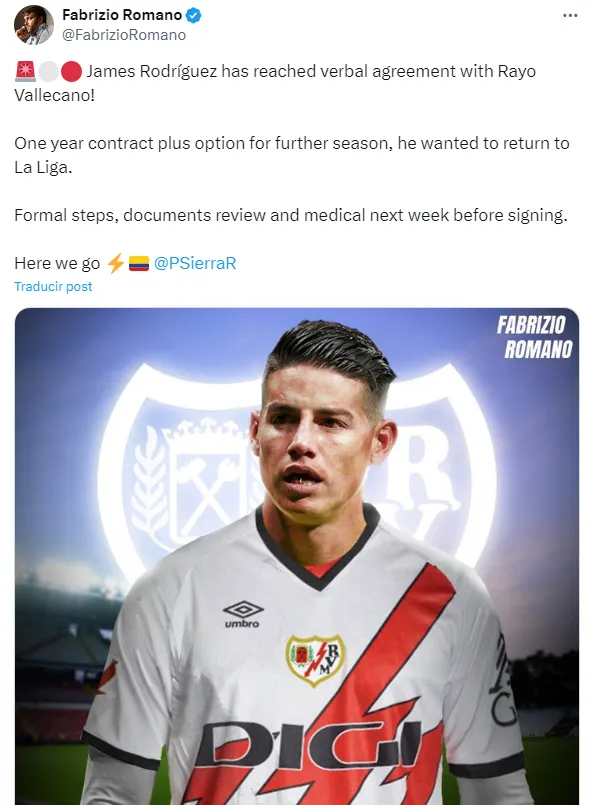Click the lightning bolt emoji
Image resolution: width=590 pixels, height=805 pixels.
click(116, 263)
